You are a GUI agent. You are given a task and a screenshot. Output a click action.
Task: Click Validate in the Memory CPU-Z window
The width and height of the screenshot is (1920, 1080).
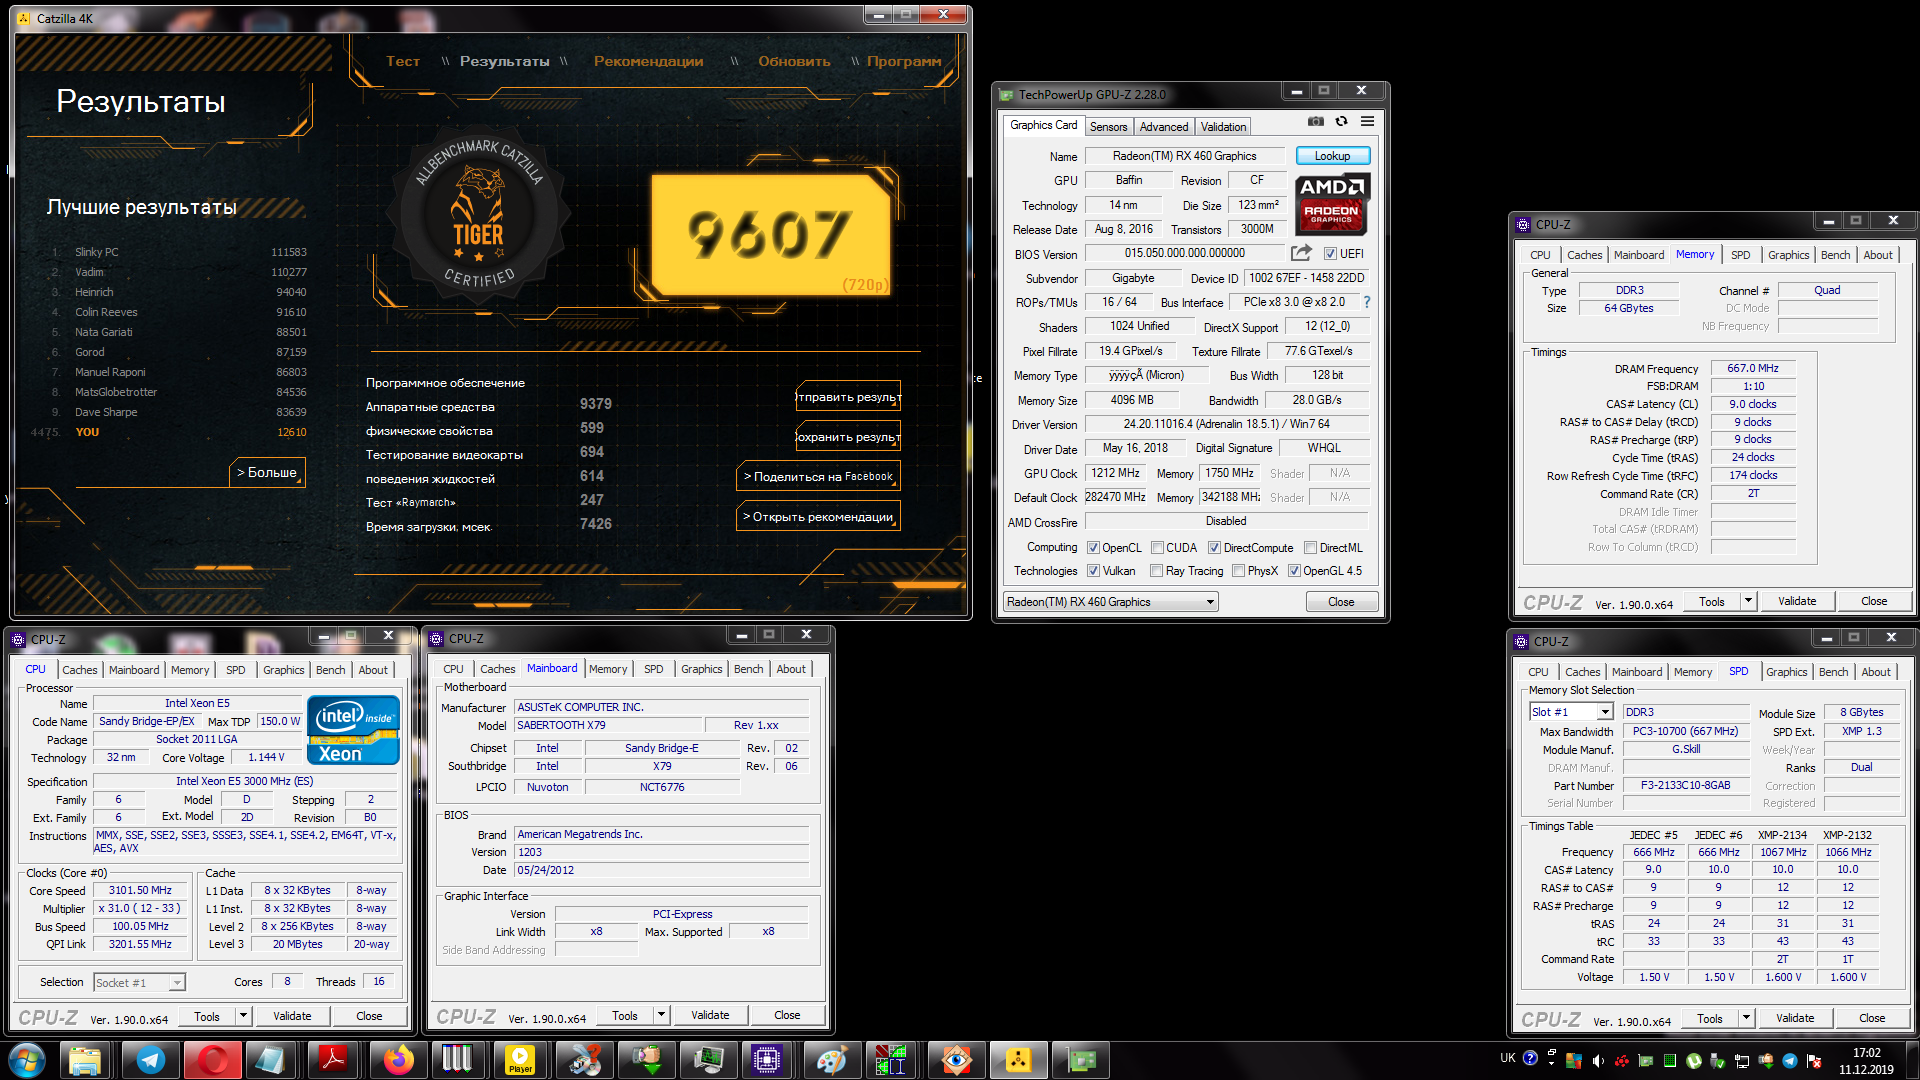point(1796,601)
